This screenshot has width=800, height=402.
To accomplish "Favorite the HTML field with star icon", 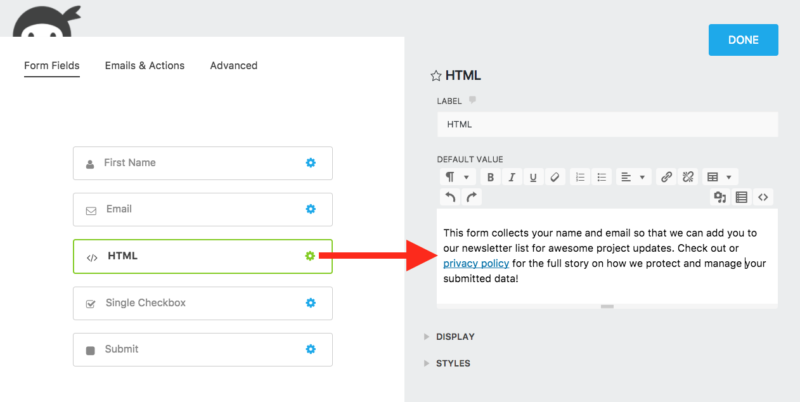I will point(436,76).
